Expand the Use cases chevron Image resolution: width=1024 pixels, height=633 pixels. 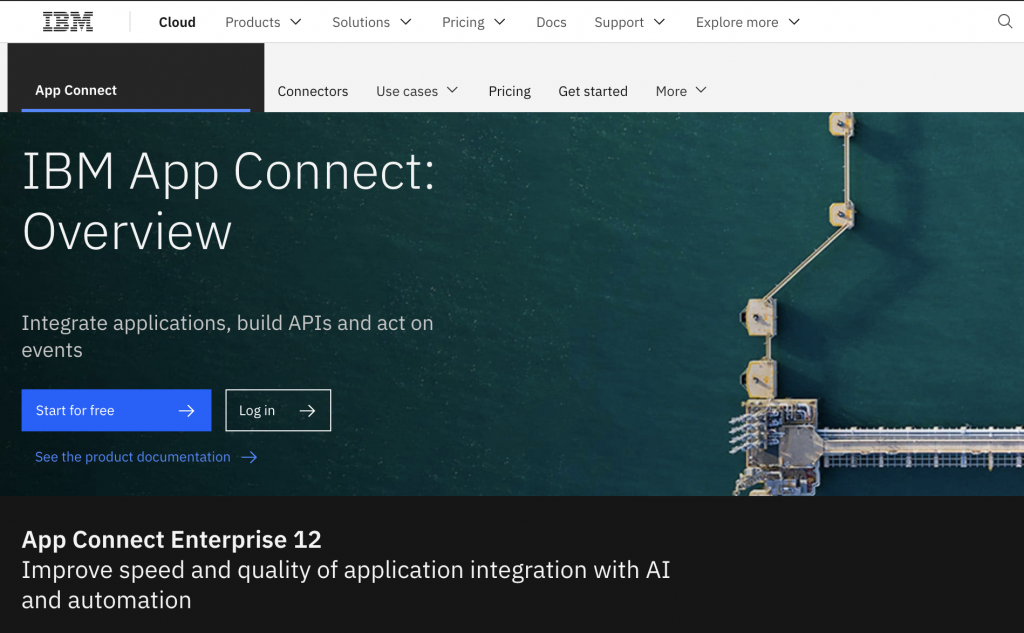453,90
